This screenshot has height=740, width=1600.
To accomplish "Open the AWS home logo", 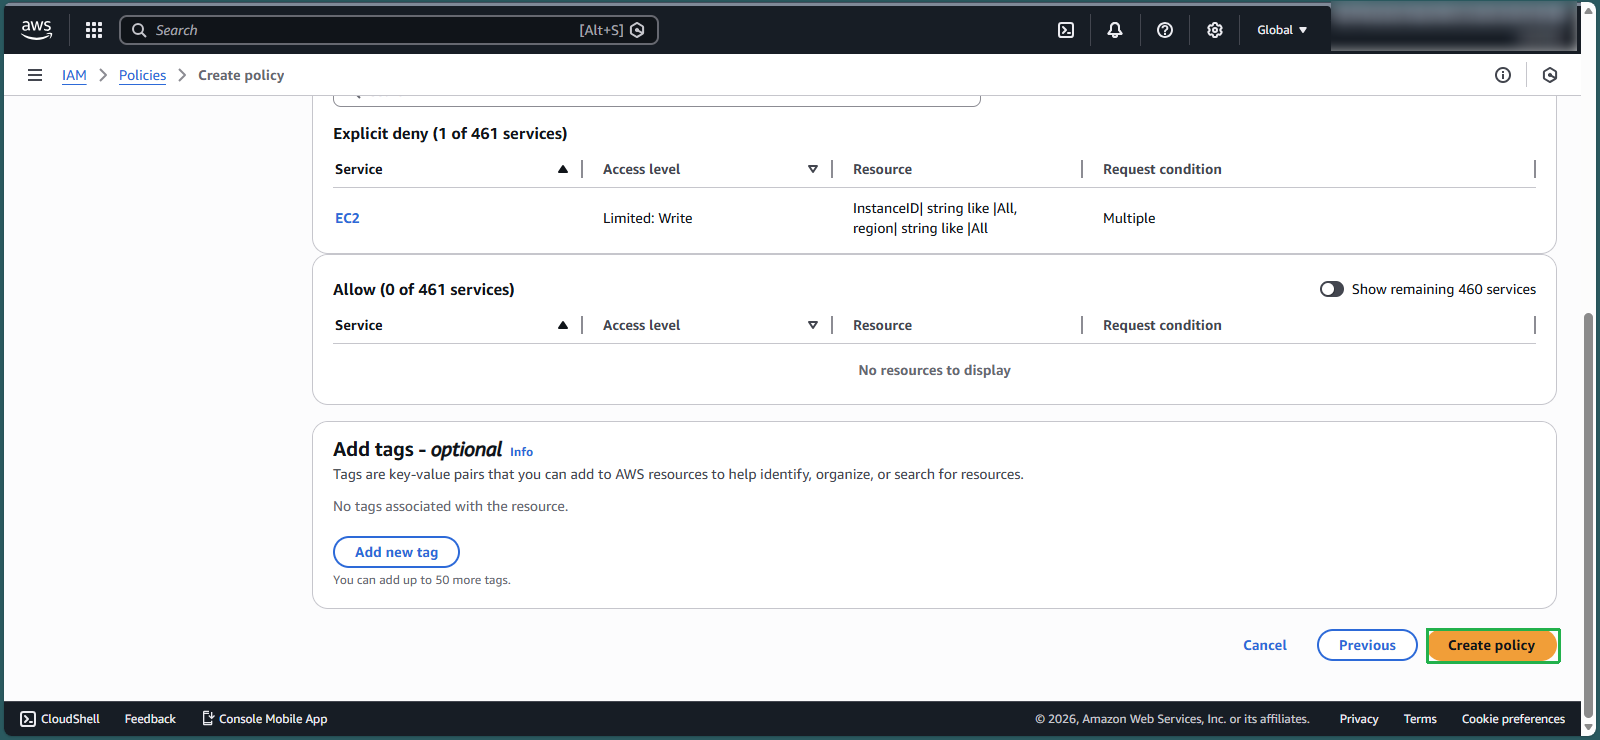I will coord(37,30).
